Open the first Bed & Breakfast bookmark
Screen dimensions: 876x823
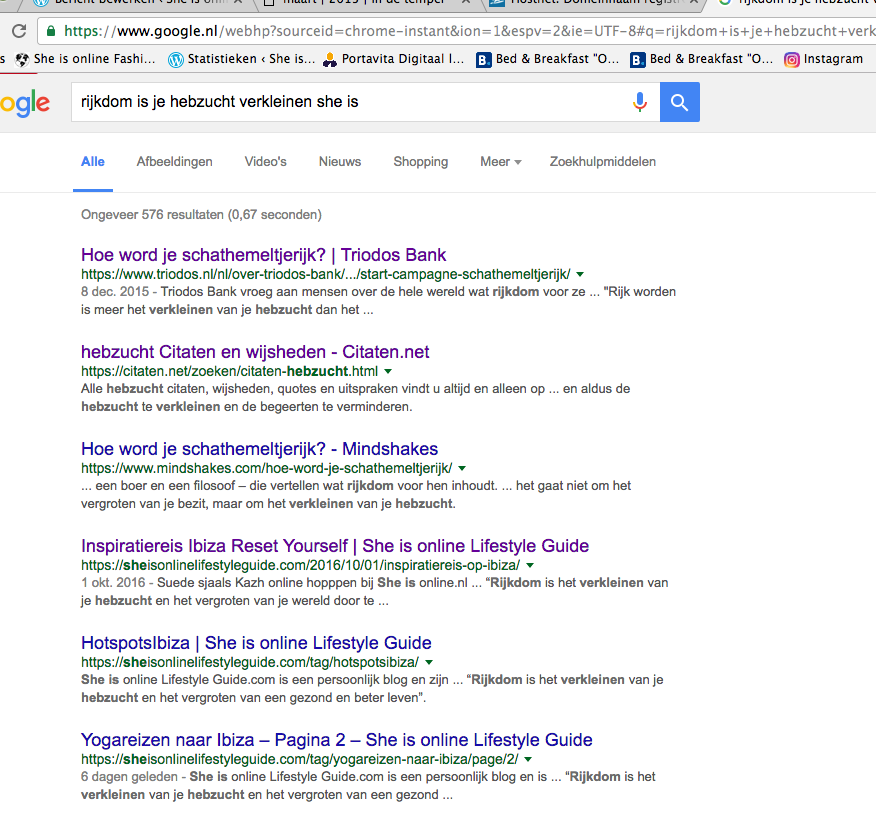click(548, 59)
